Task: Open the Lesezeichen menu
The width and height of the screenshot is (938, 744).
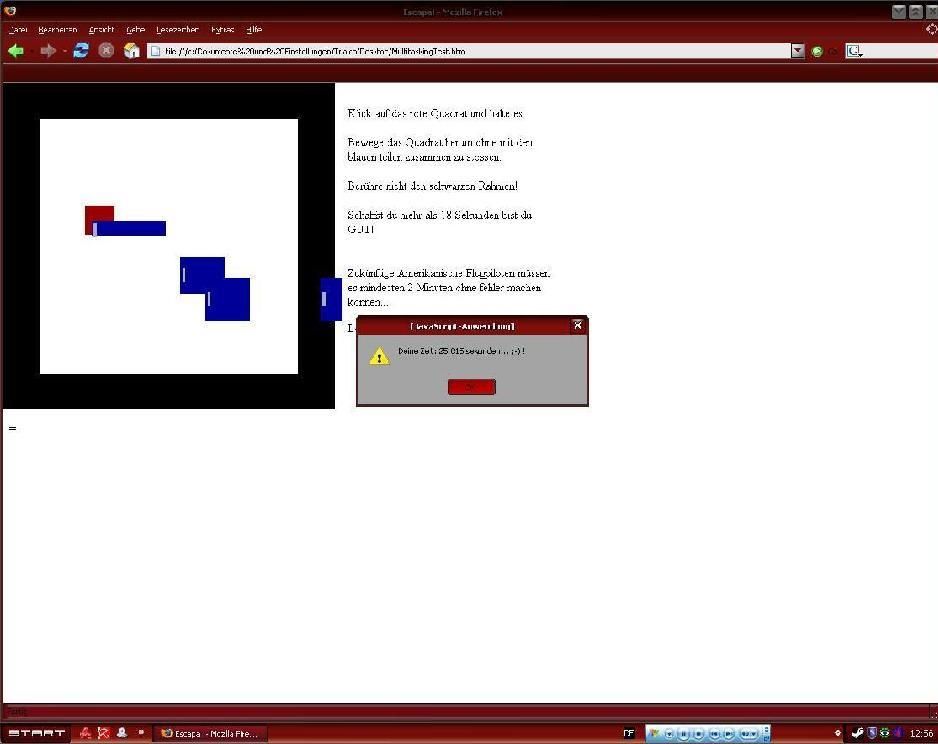Action: 177,30
